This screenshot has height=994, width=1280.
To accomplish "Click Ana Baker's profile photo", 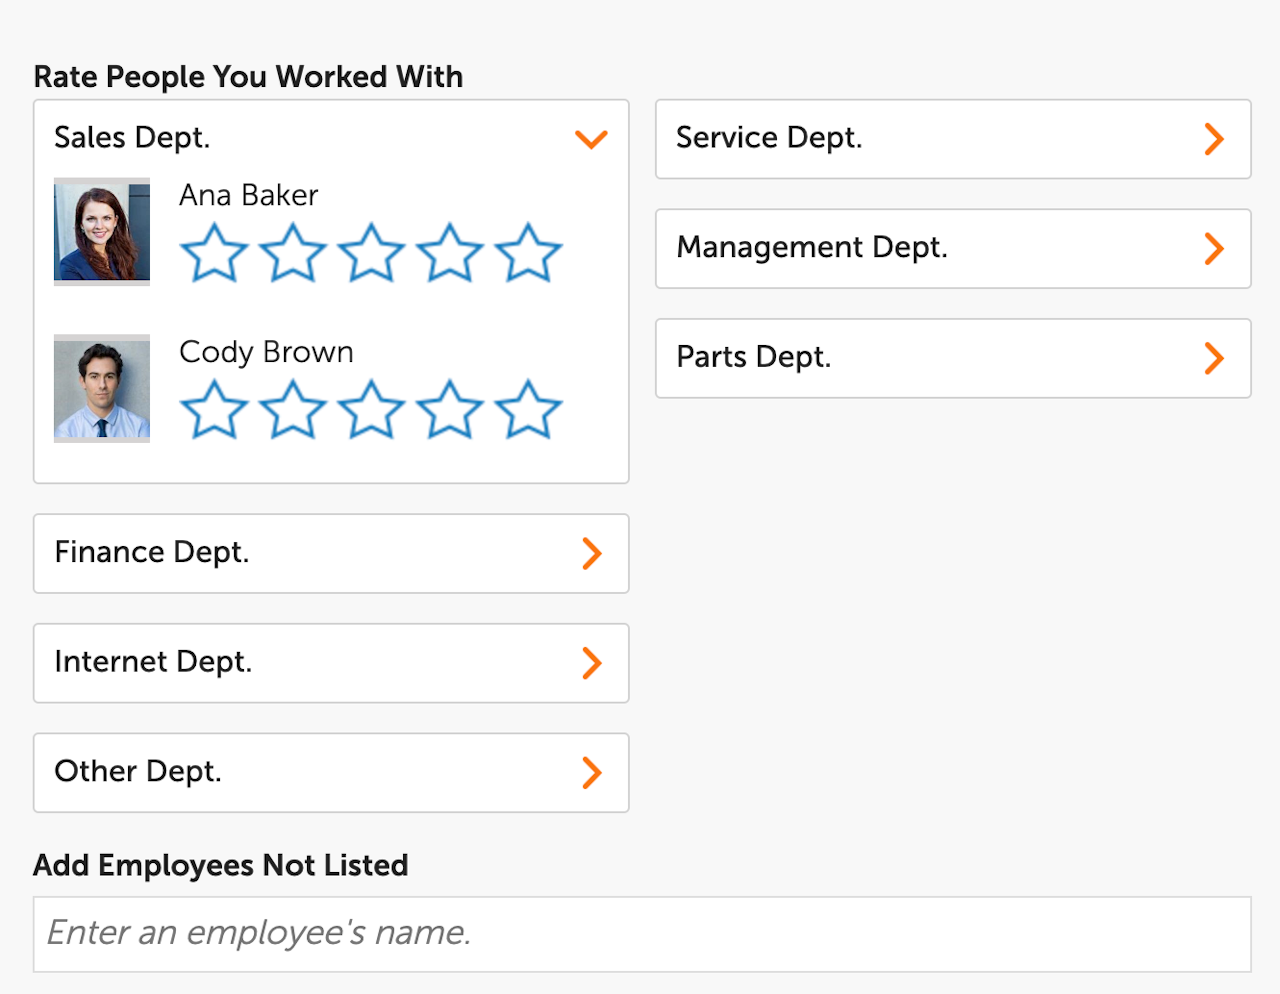I will tap(102, 232).
